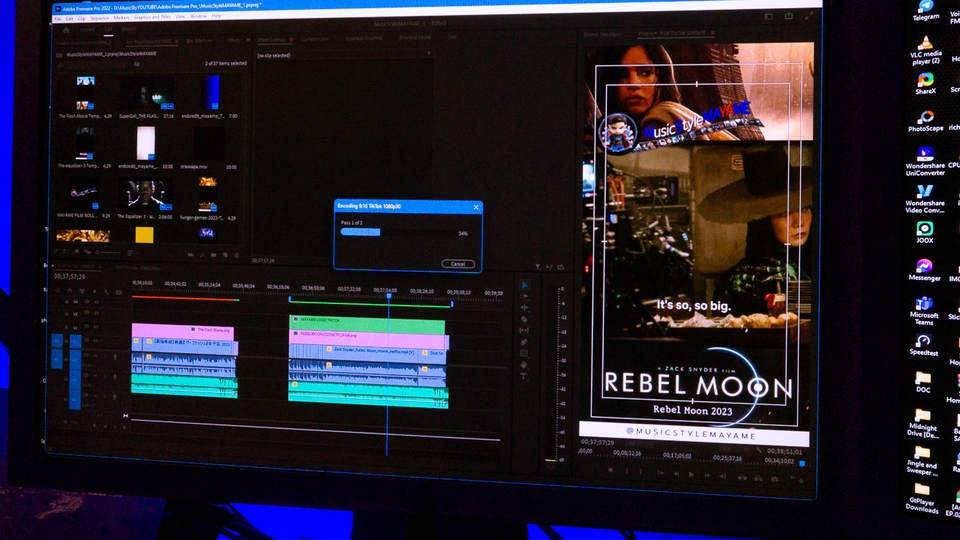
Task: Select the Hand tool
Action: pyautogui.click(x=524, y=365)
